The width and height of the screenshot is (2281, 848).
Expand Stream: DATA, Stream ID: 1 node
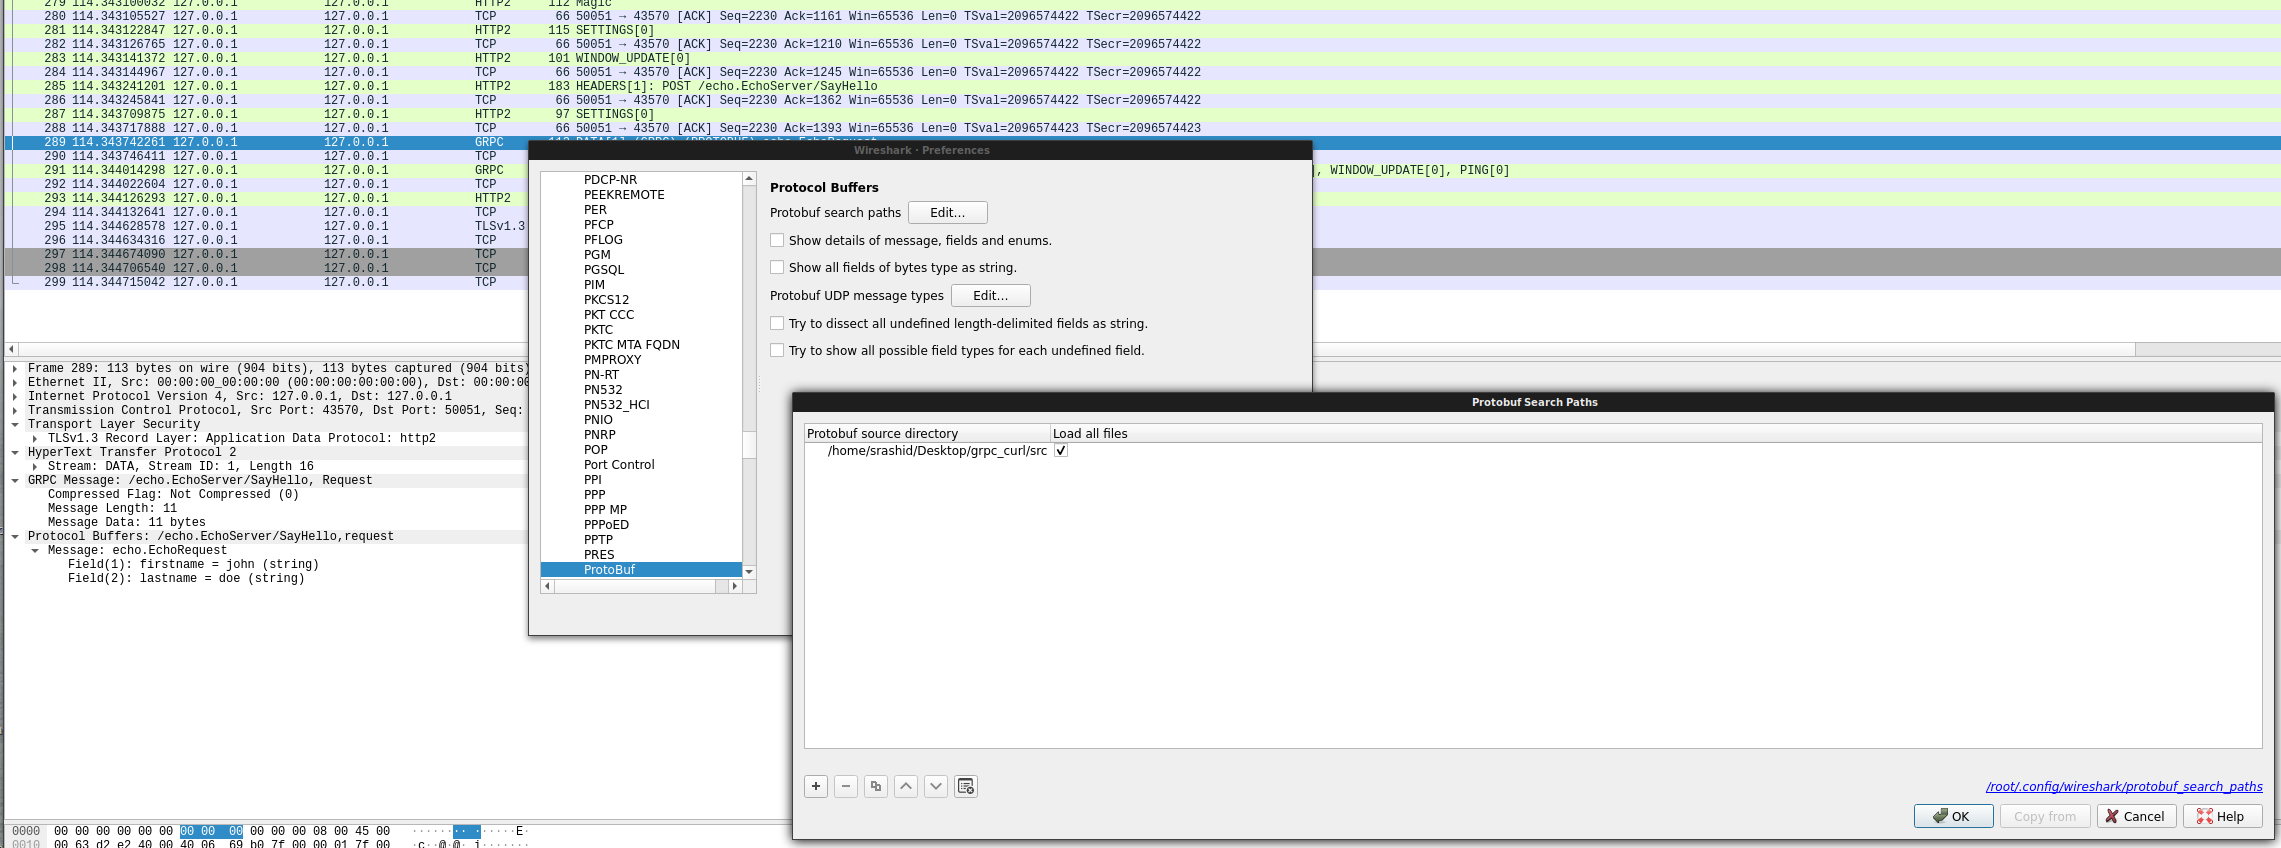coord(35,467)
